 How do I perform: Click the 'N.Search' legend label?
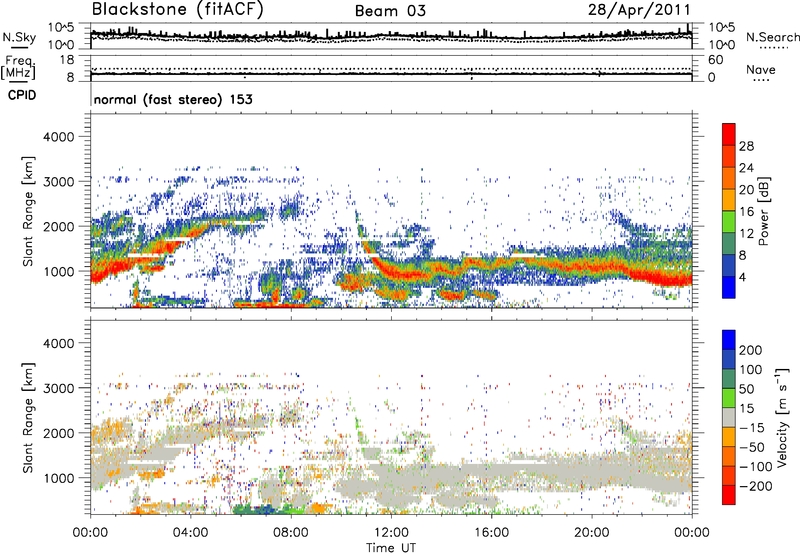(772, 37)
